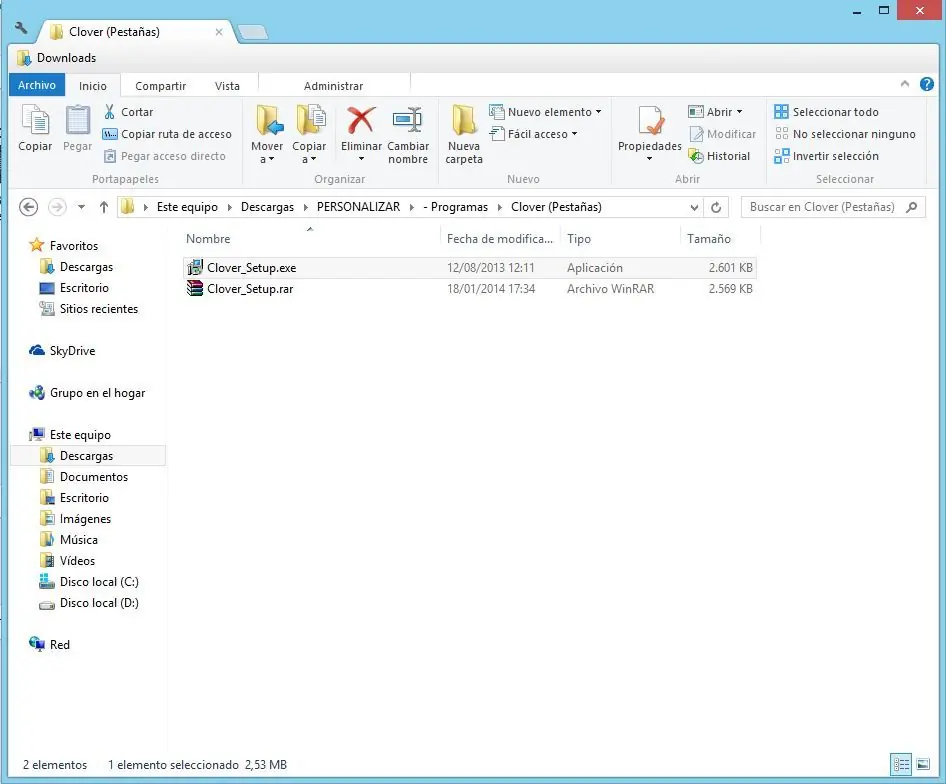Click the Forward navigation arrow

(x=57, y=207)
